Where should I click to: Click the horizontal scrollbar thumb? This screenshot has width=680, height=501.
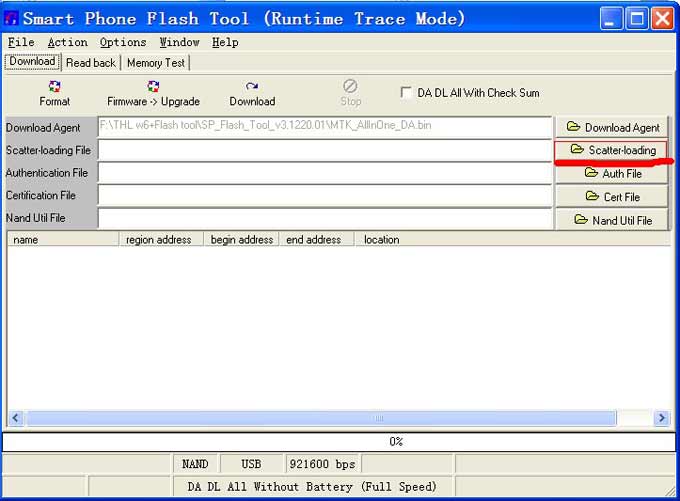[x=321, y=418]
